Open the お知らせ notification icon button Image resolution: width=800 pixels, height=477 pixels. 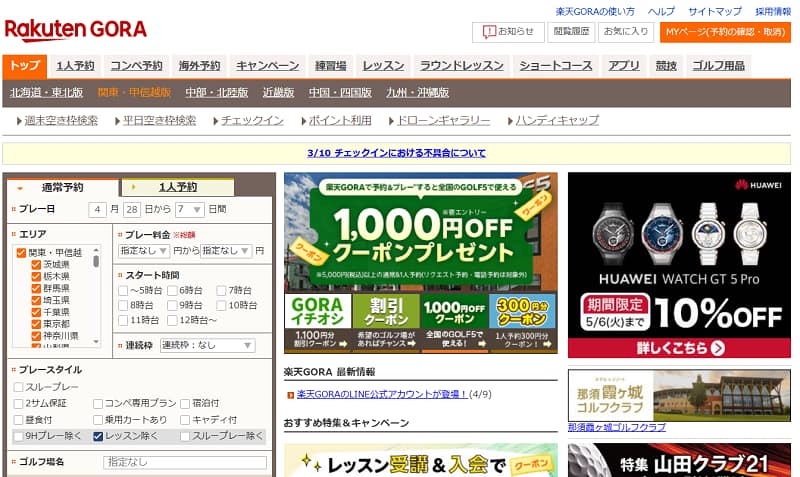pyautogui.click(x=508, y=32)
